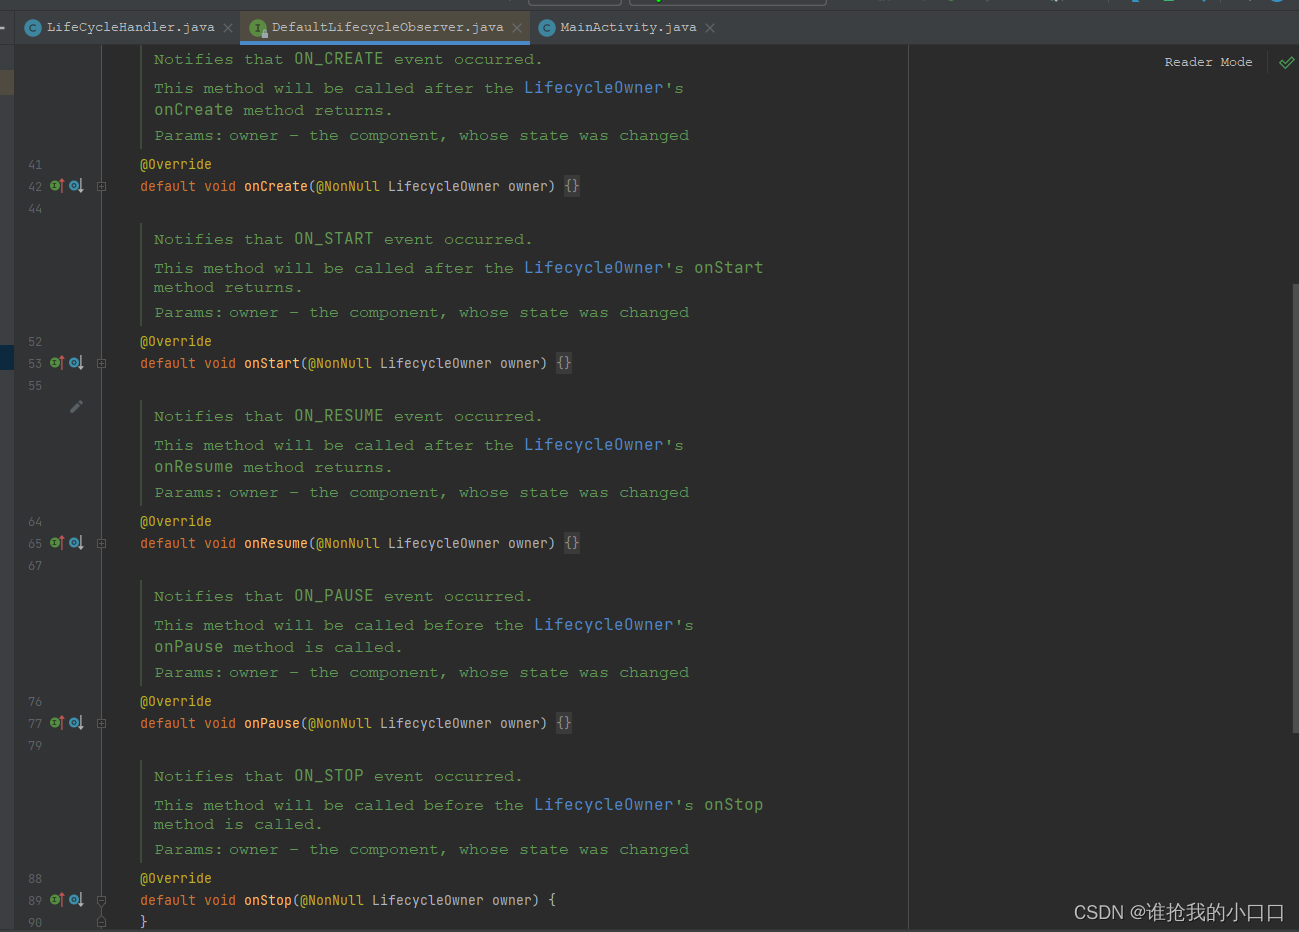Click the onCreate method name
1299x932 pixels.
276,186
